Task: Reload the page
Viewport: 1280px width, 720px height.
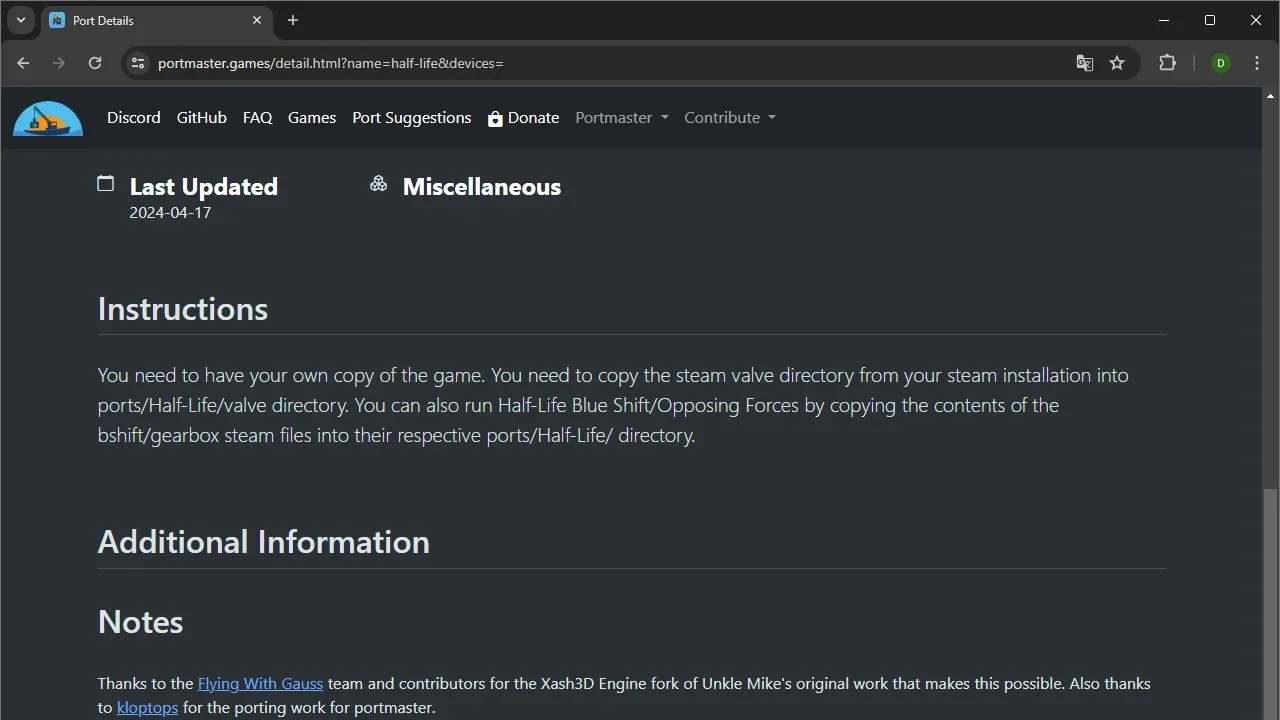Action: (95, 63)
